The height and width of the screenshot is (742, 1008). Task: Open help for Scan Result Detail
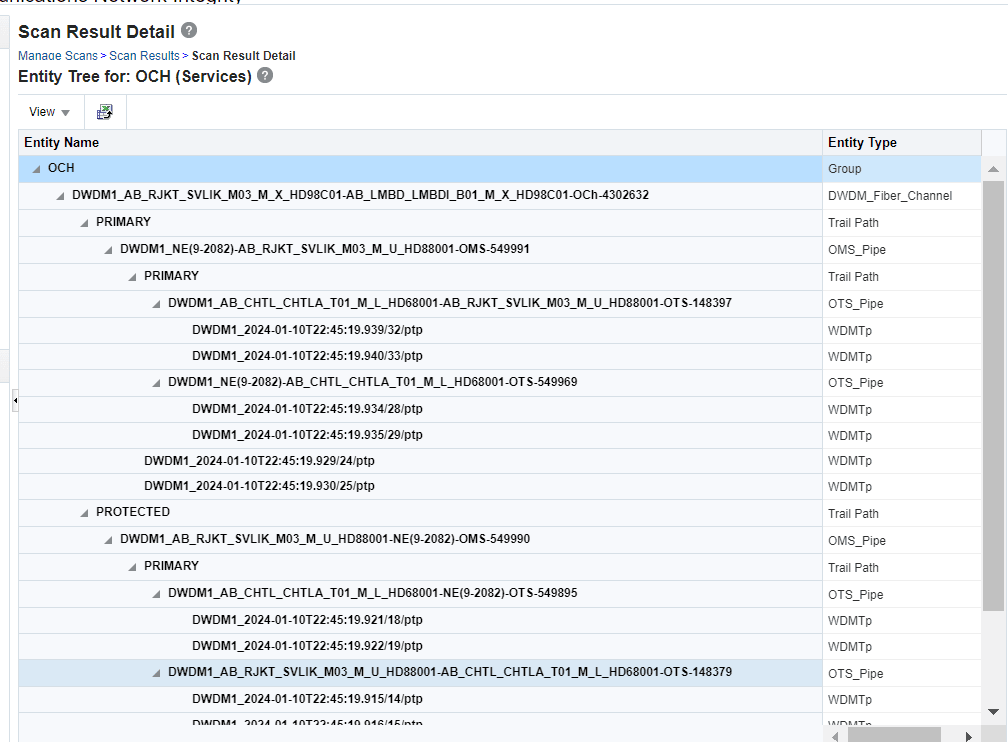click(189, 31)
